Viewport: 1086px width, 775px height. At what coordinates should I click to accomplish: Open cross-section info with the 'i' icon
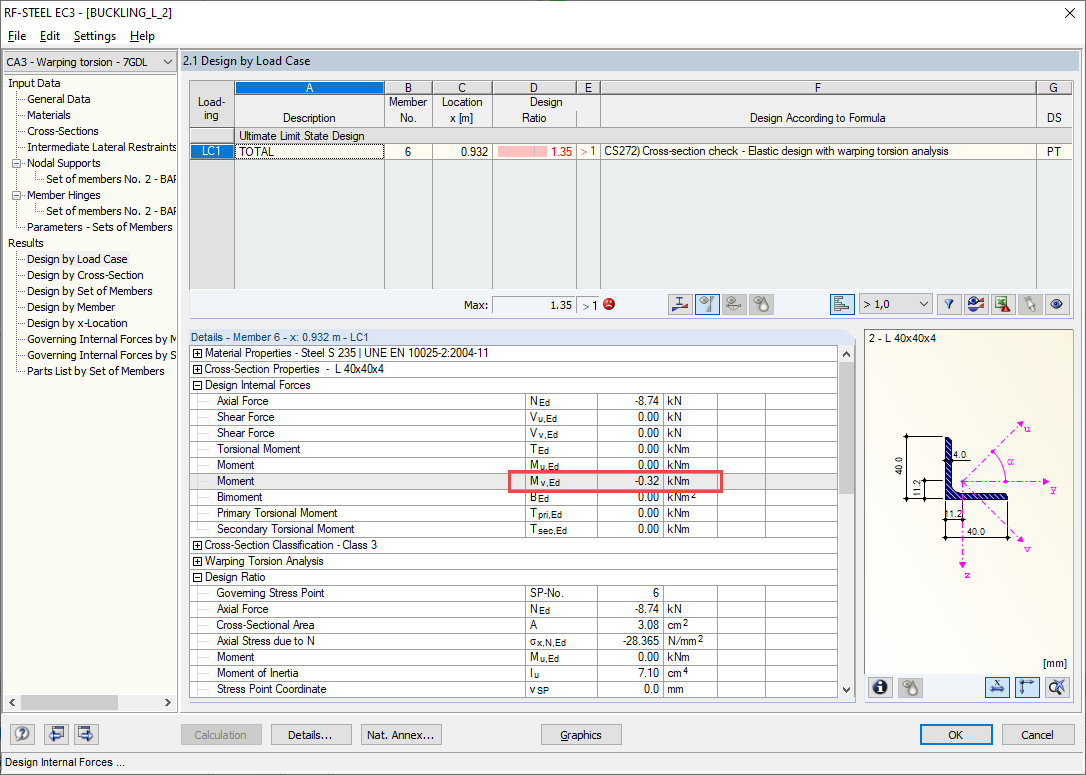(x=880, y=687)
